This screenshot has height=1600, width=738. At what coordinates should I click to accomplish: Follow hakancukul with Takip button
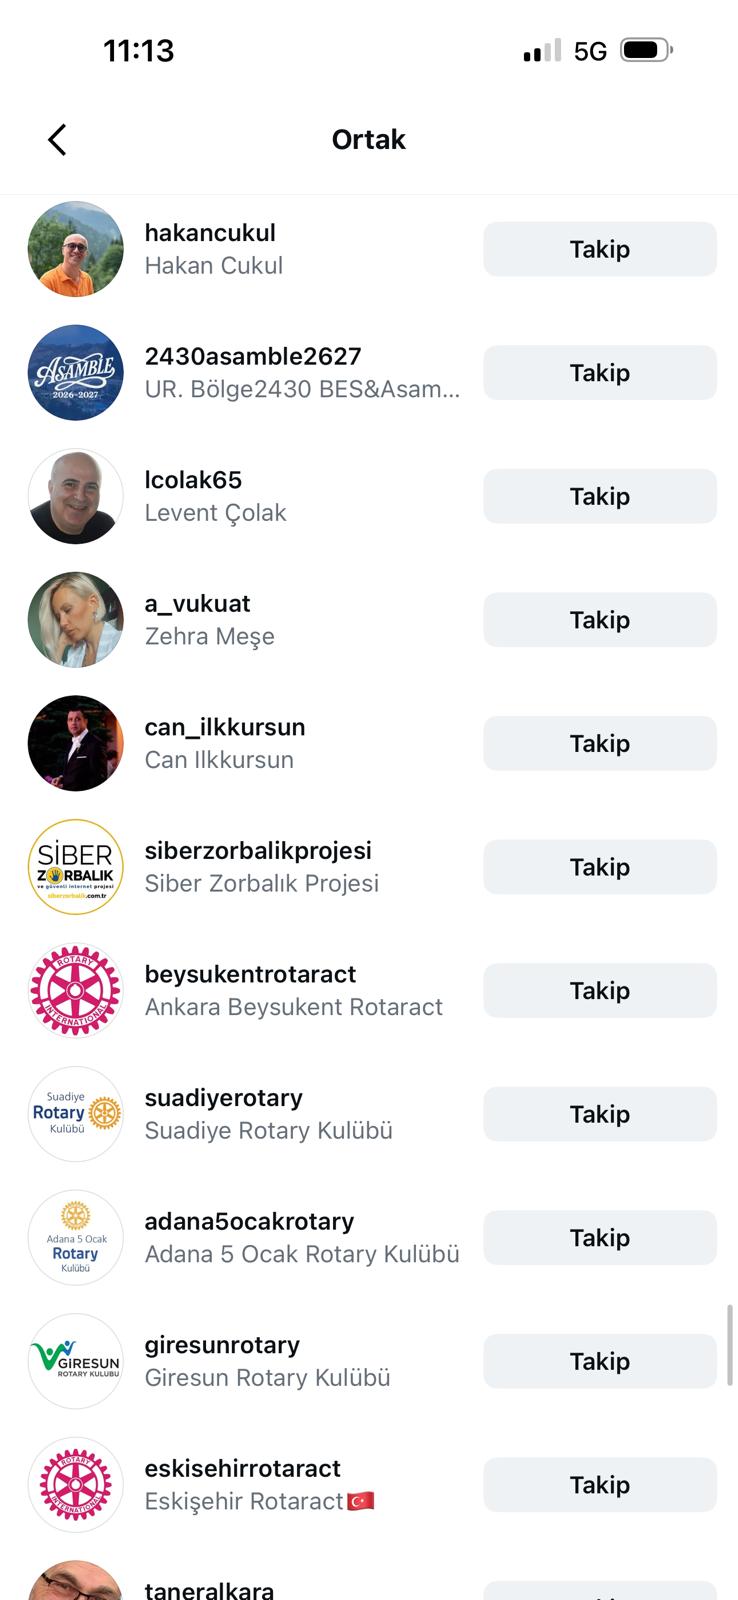point(600,249)
